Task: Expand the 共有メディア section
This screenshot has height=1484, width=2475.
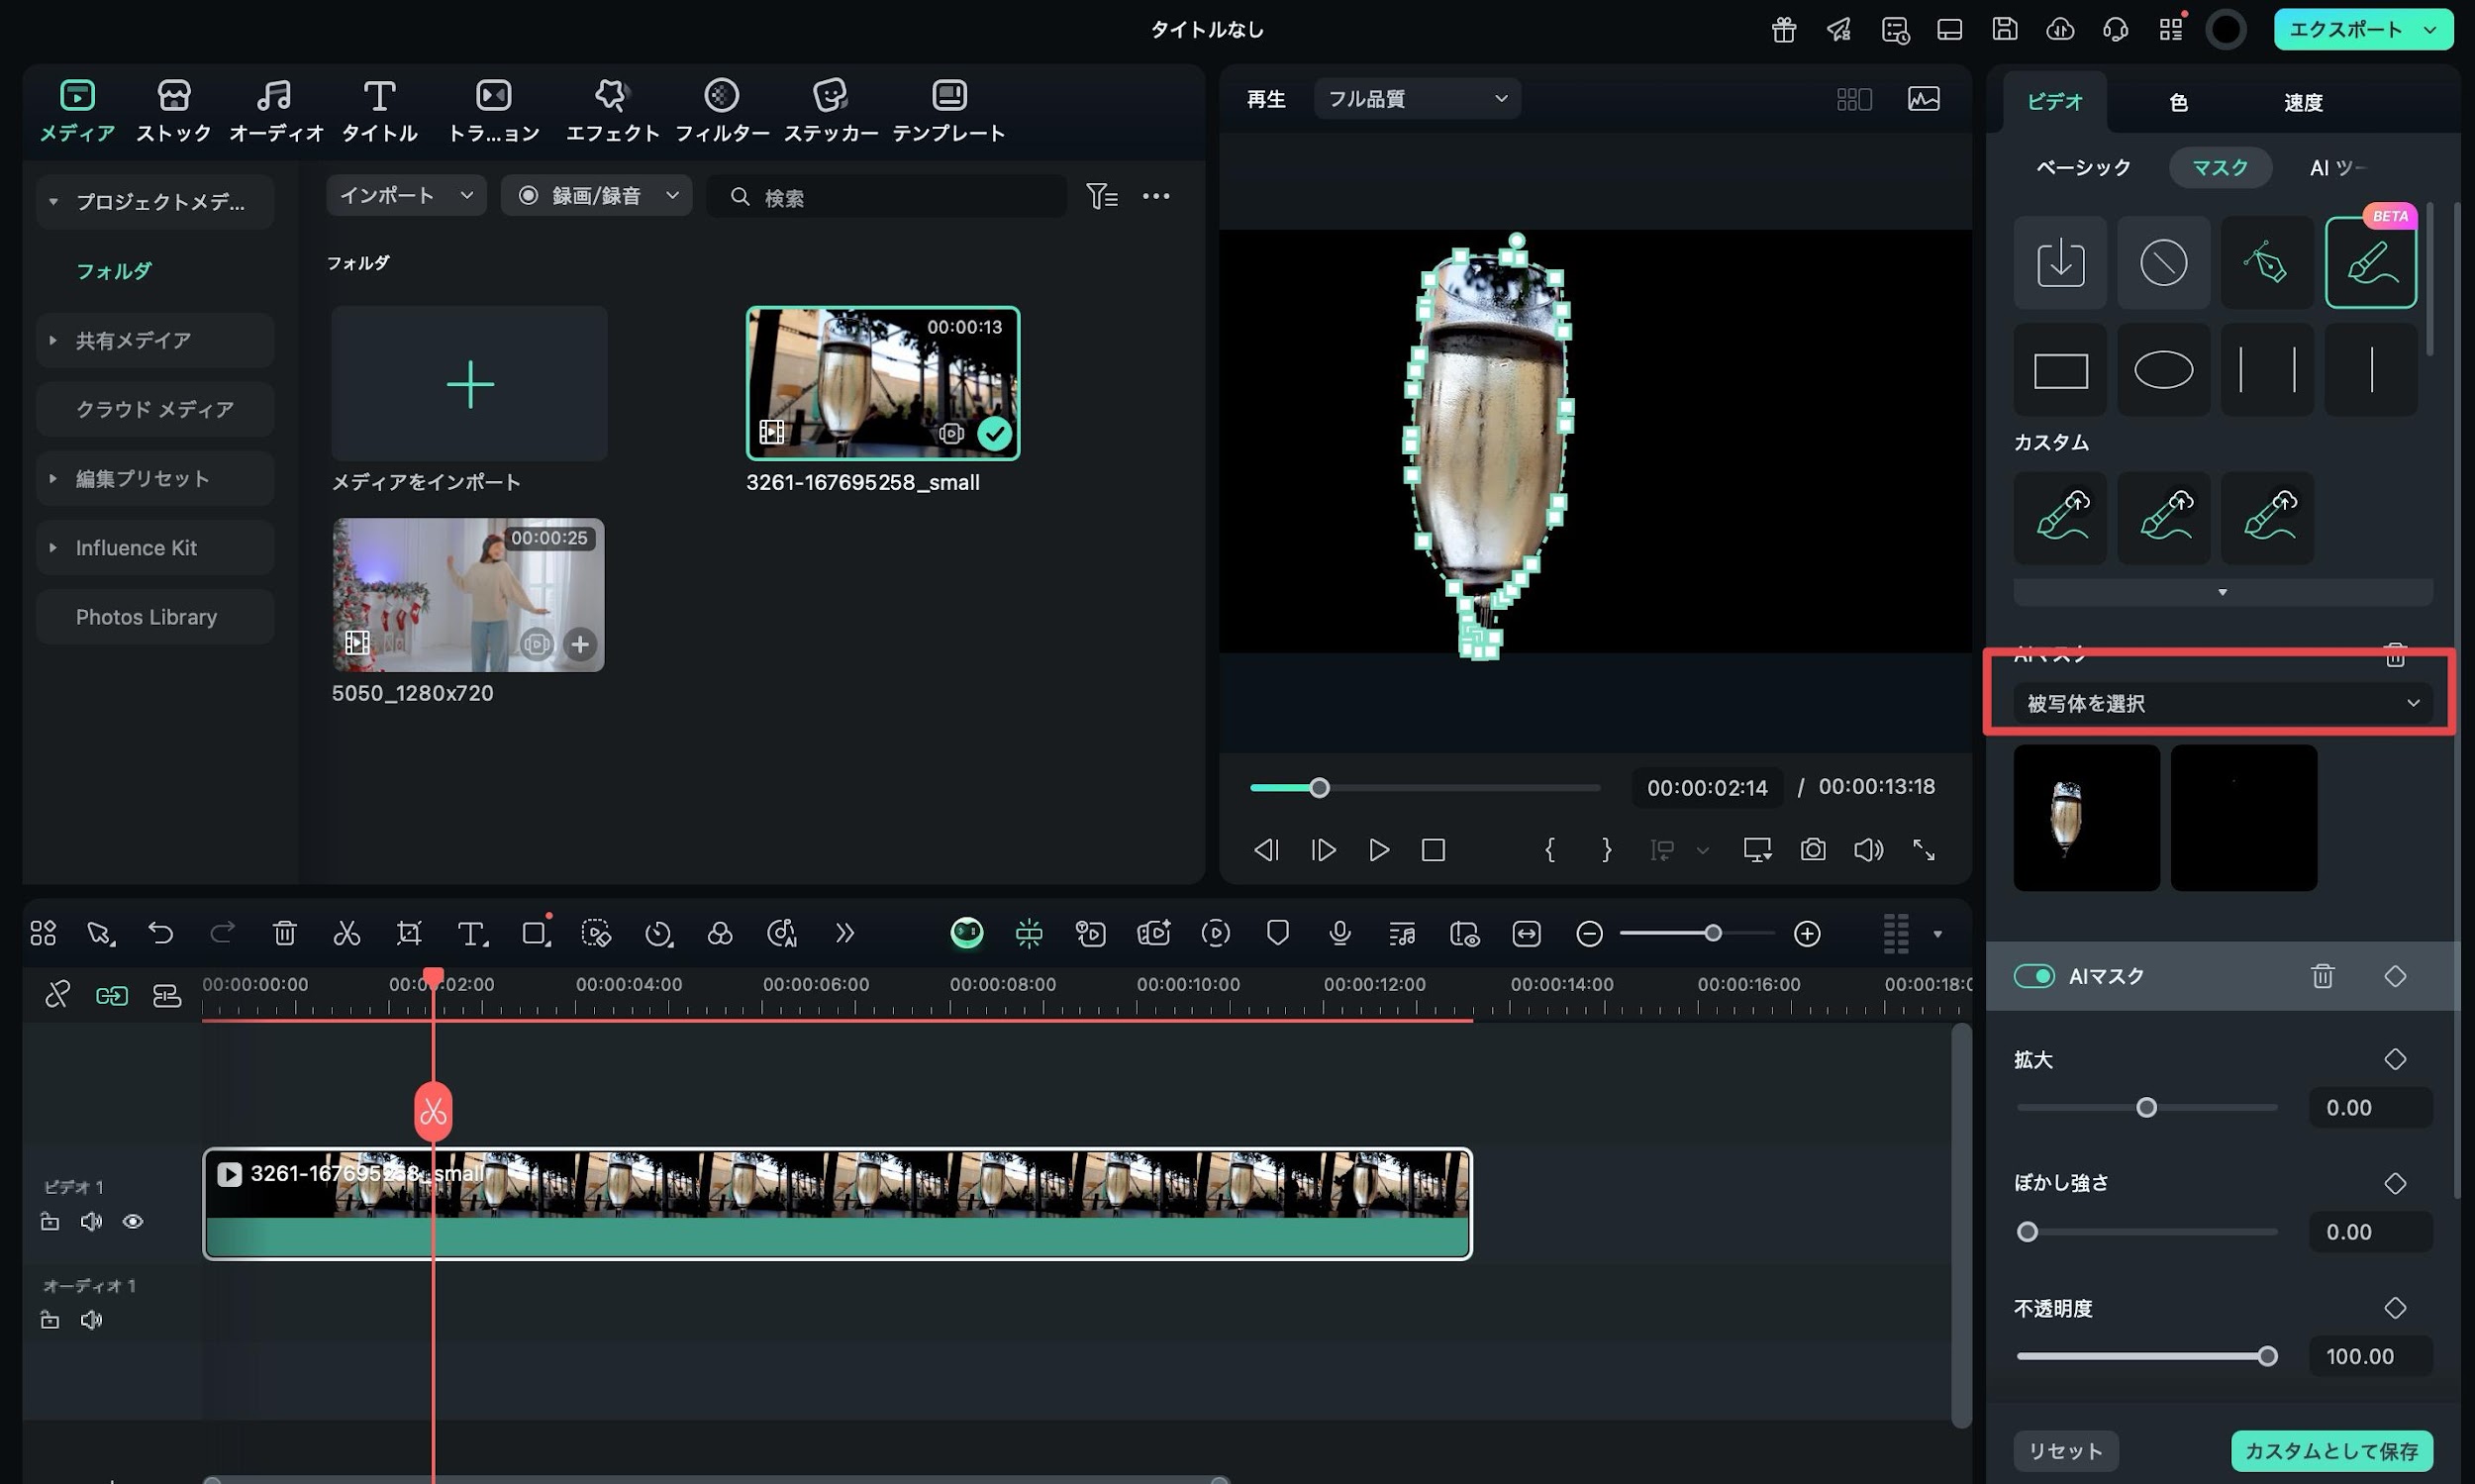Action: pyautogui.click(x=53, y=340)
